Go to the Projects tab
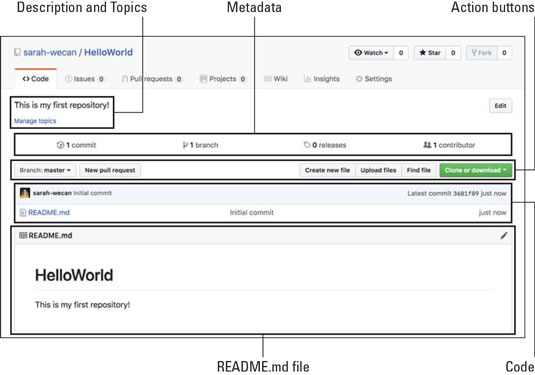535x375 pixels. point(222,79)
